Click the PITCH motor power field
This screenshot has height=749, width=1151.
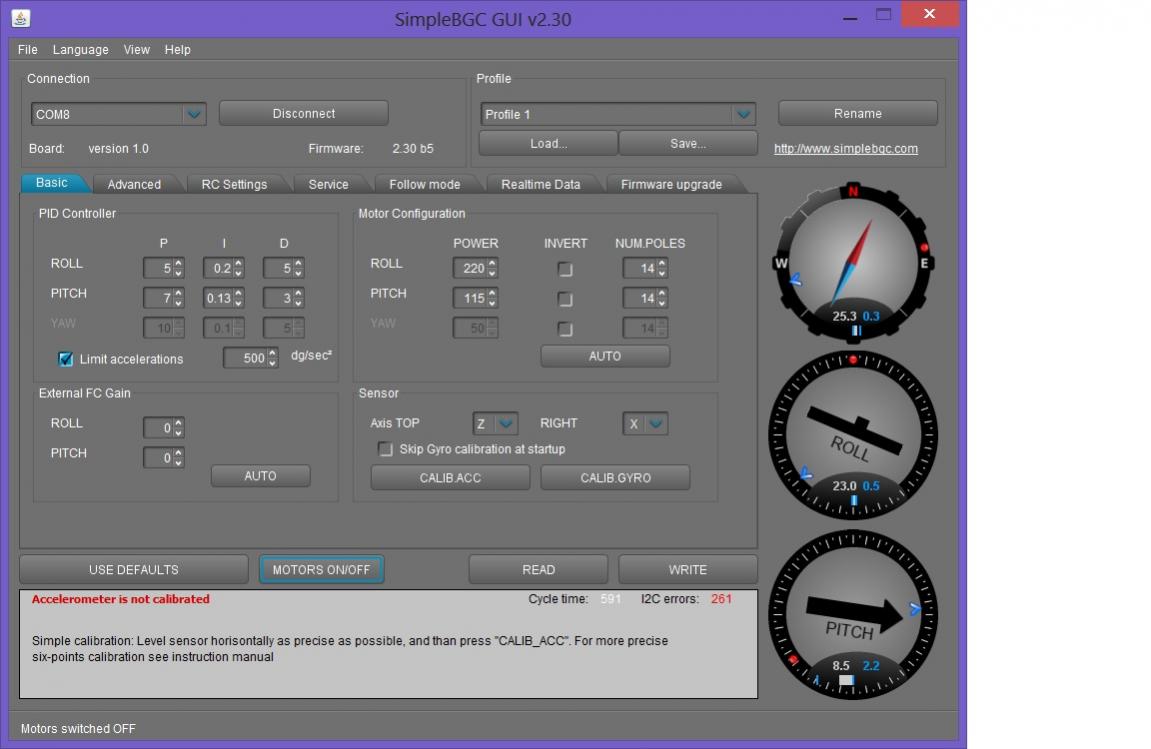pos(470,298)
